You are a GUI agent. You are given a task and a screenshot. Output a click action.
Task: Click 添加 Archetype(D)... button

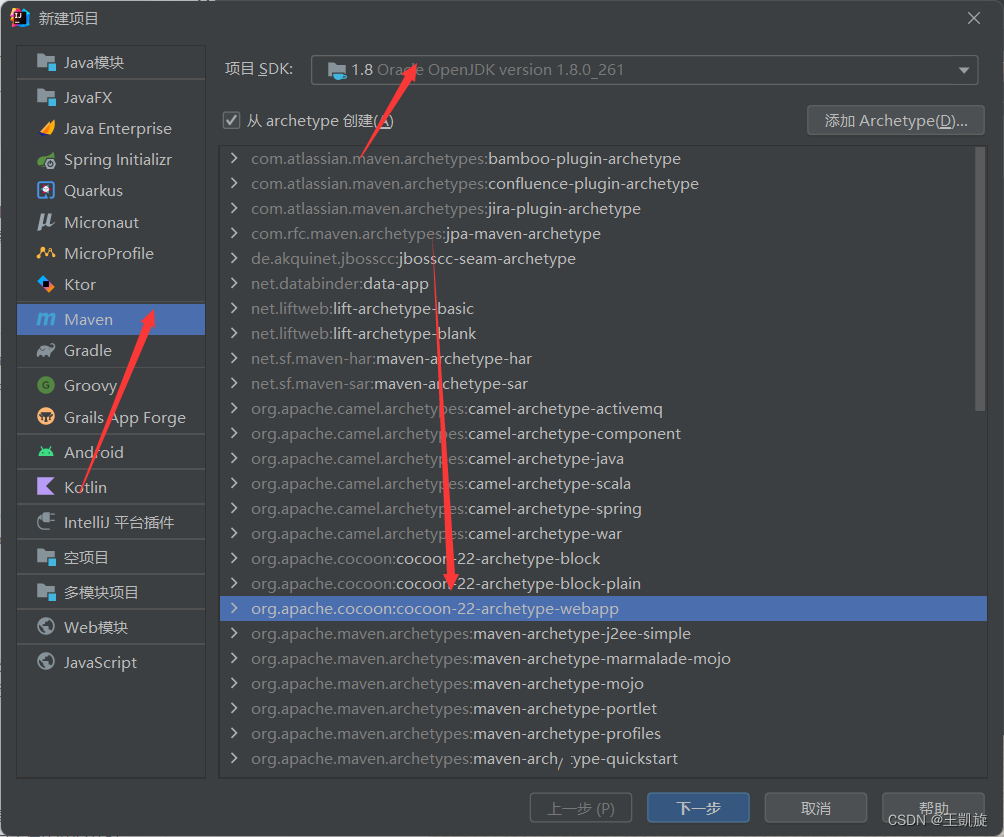click(x=895, y=120)
